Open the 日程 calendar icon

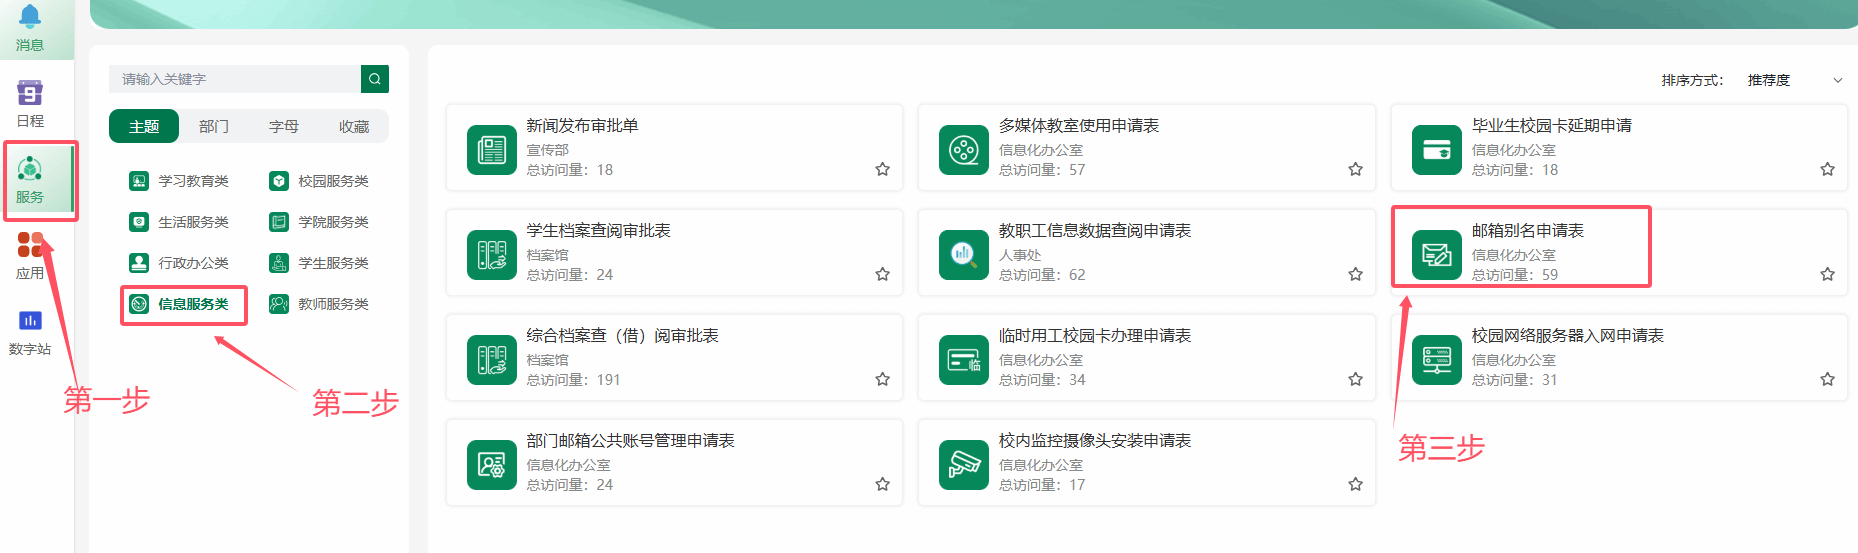pyautogui.click(x=30, y=93)
